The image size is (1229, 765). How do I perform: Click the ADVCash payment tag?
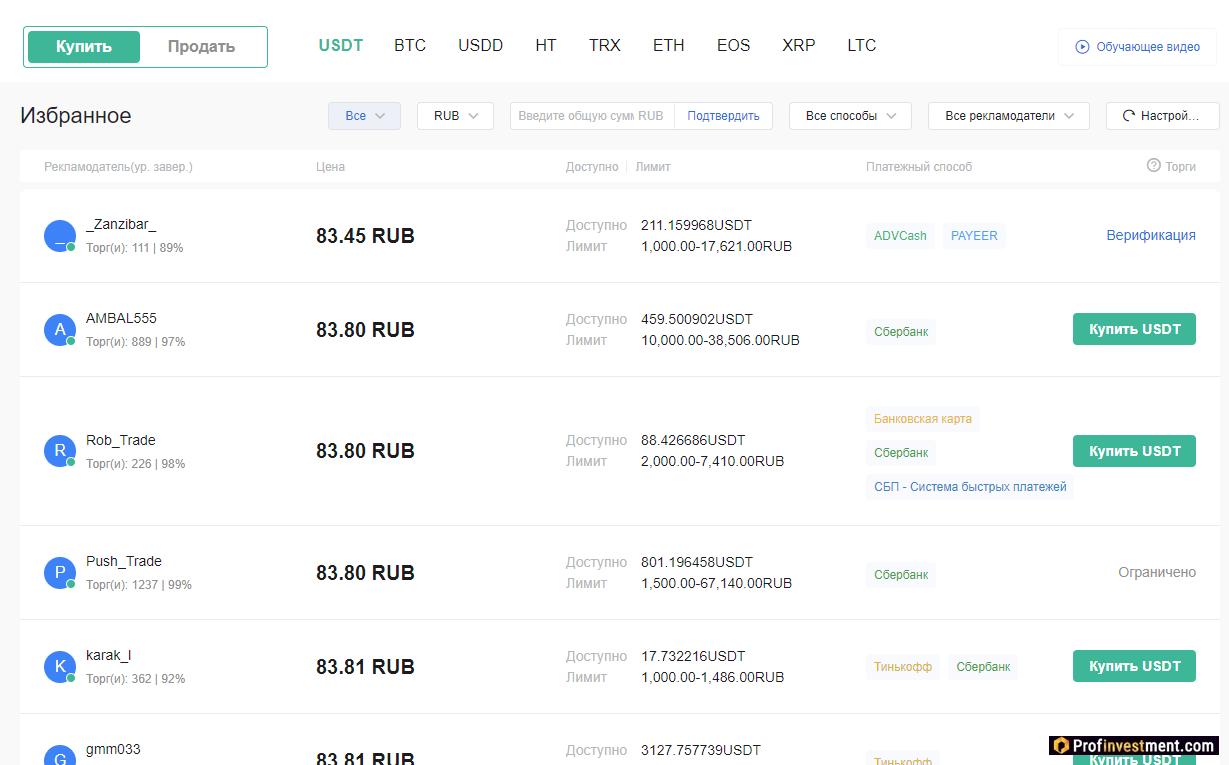click(900, 237)
